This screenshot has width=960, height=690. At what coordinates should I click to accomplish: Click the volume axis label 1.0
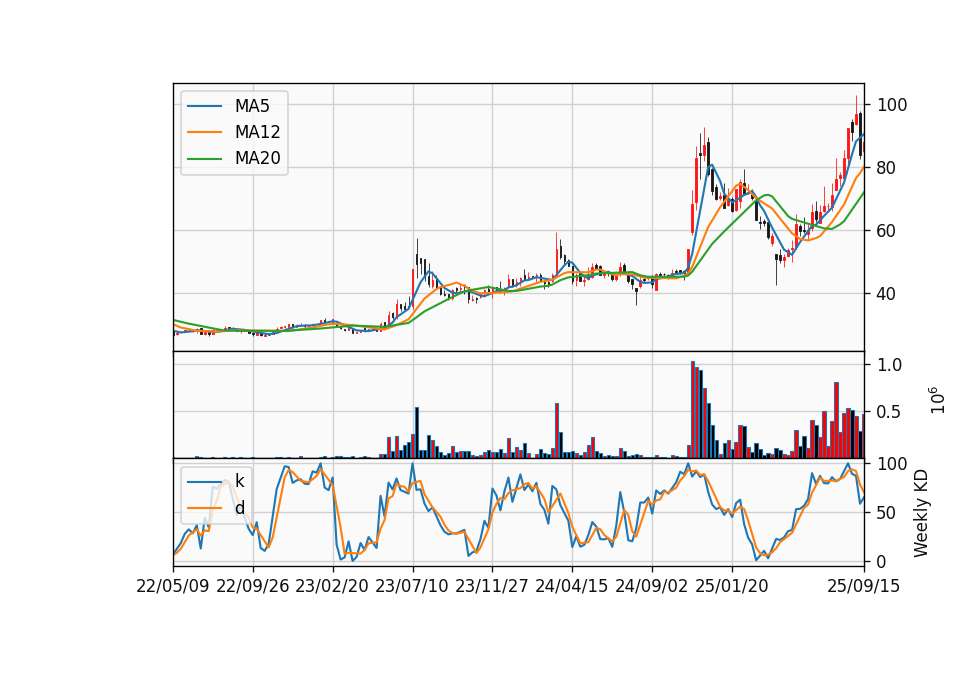(890, 365)
